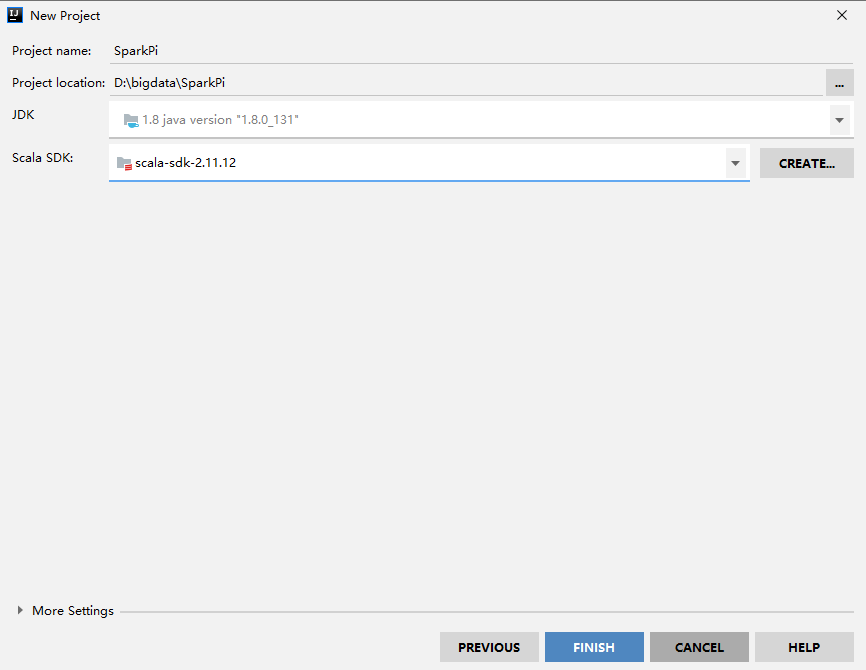The image size is (866, 670).
Task: Click the New Project window title
Action: [x=65, y=16]
